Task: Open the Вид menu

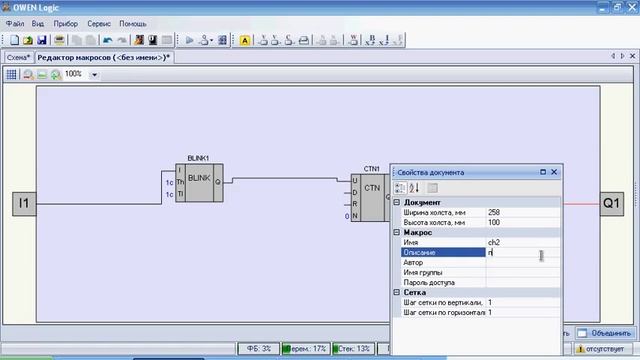Action: point(38,24)
